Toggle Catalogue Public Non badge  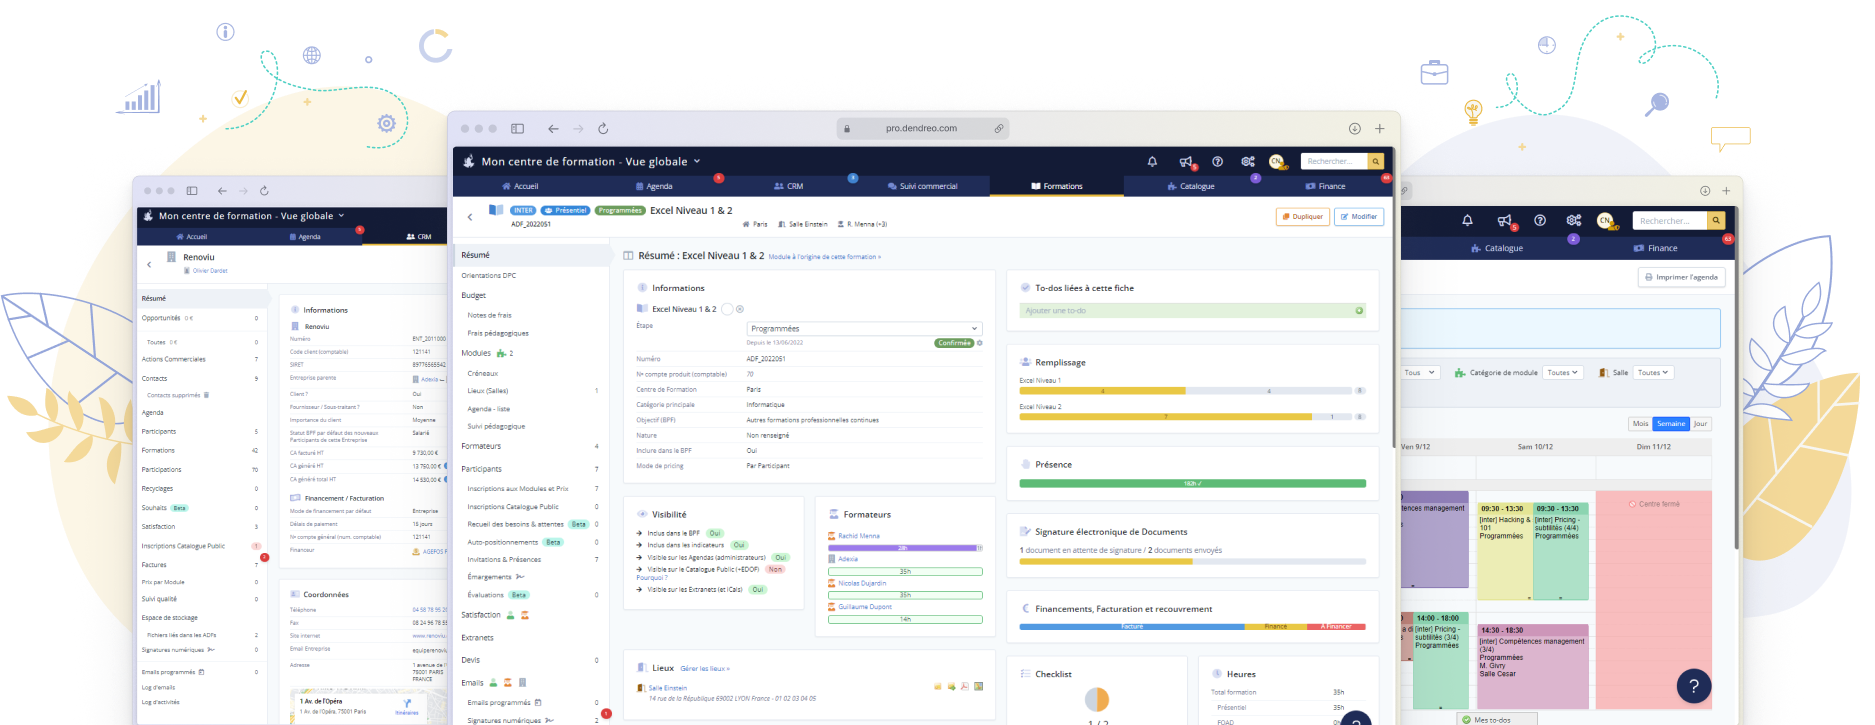pyautogui.click(x=775, y=569)
